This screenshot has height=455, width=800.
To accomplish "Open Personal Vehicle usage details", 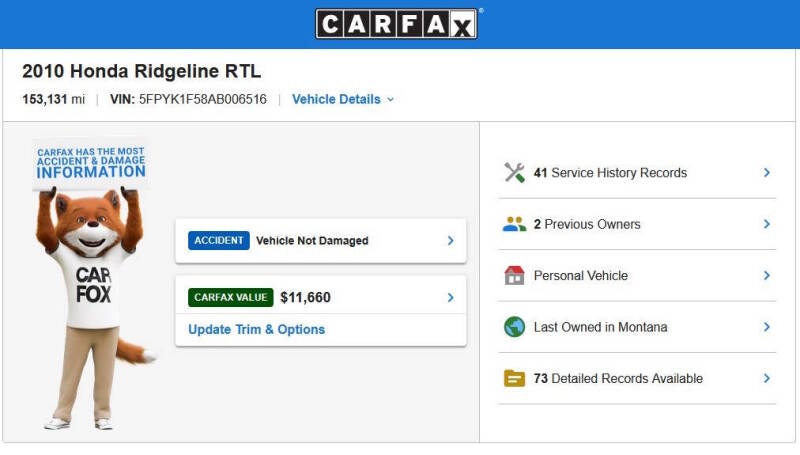I will [637, 275].
